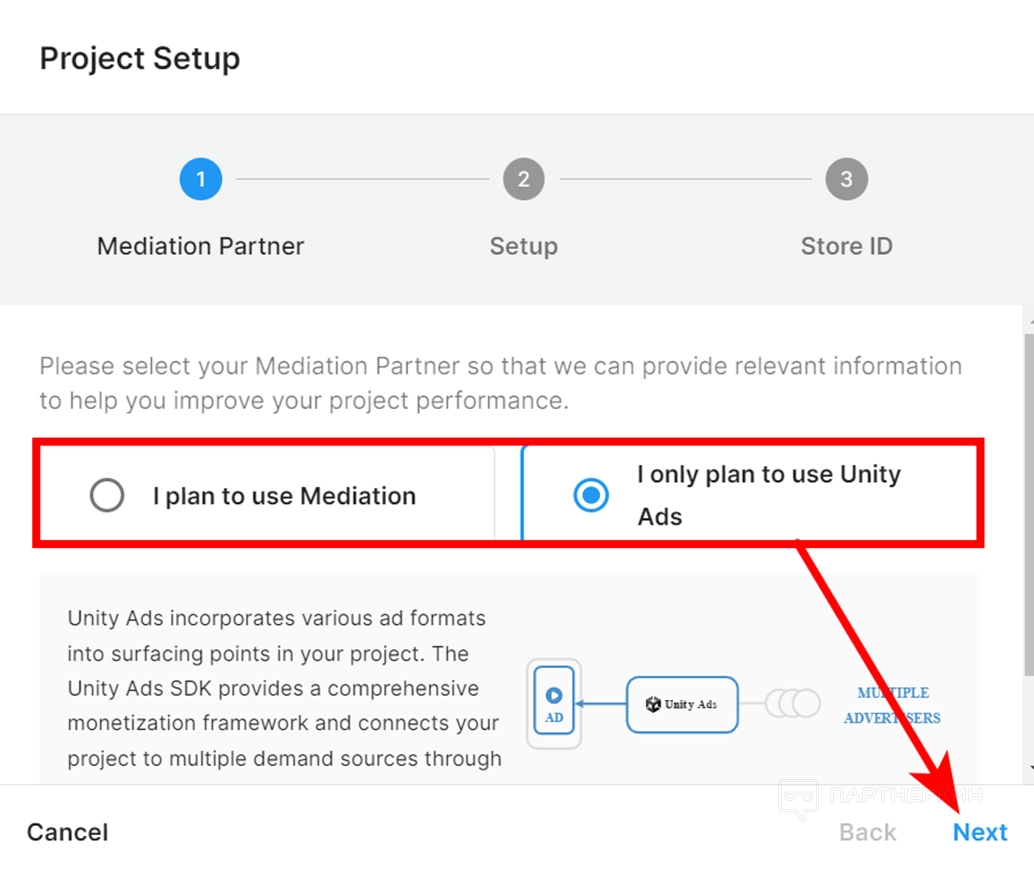Click the step 1 circle indicator
The width and height of the screenshot is (1034, 874).
click(200, 180)
